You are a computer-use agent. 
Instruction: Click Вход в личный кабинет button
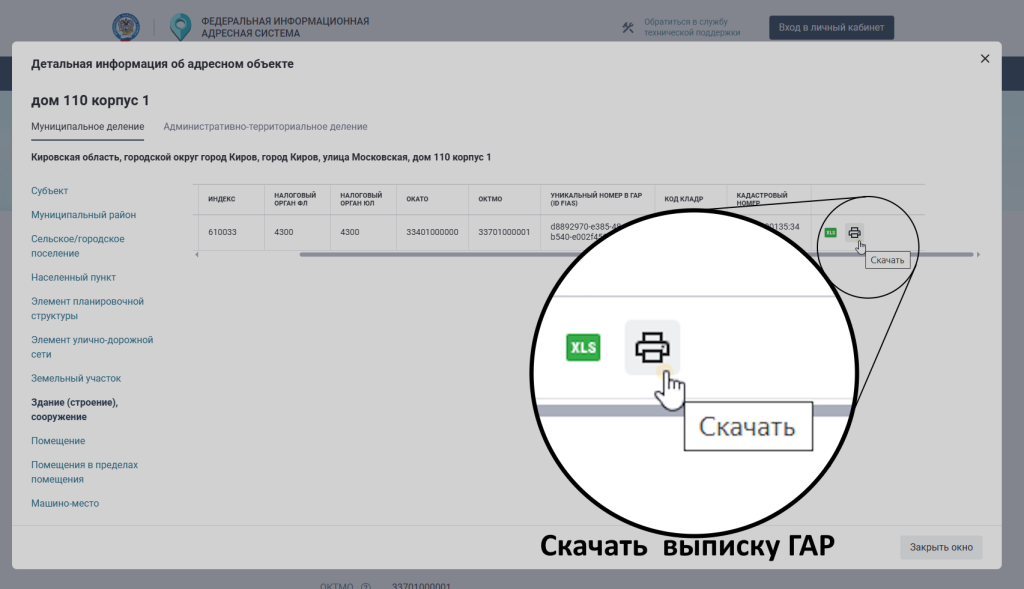pyautogui.click(x=831, y=28)
